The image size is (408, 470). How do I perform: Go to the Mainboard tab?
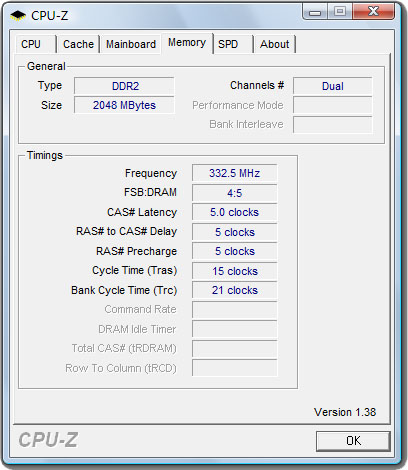coord(131,44)
